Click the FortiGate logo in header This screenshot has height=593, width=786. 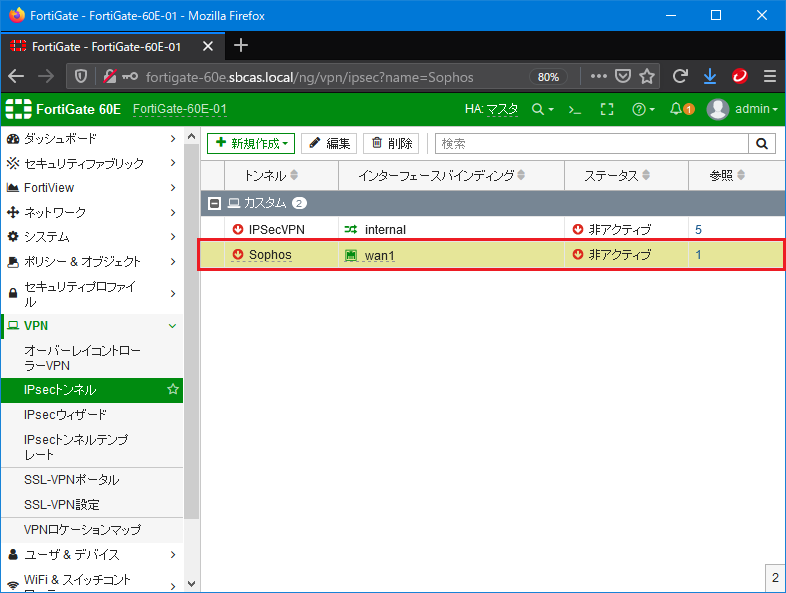[x=19, y=109]
